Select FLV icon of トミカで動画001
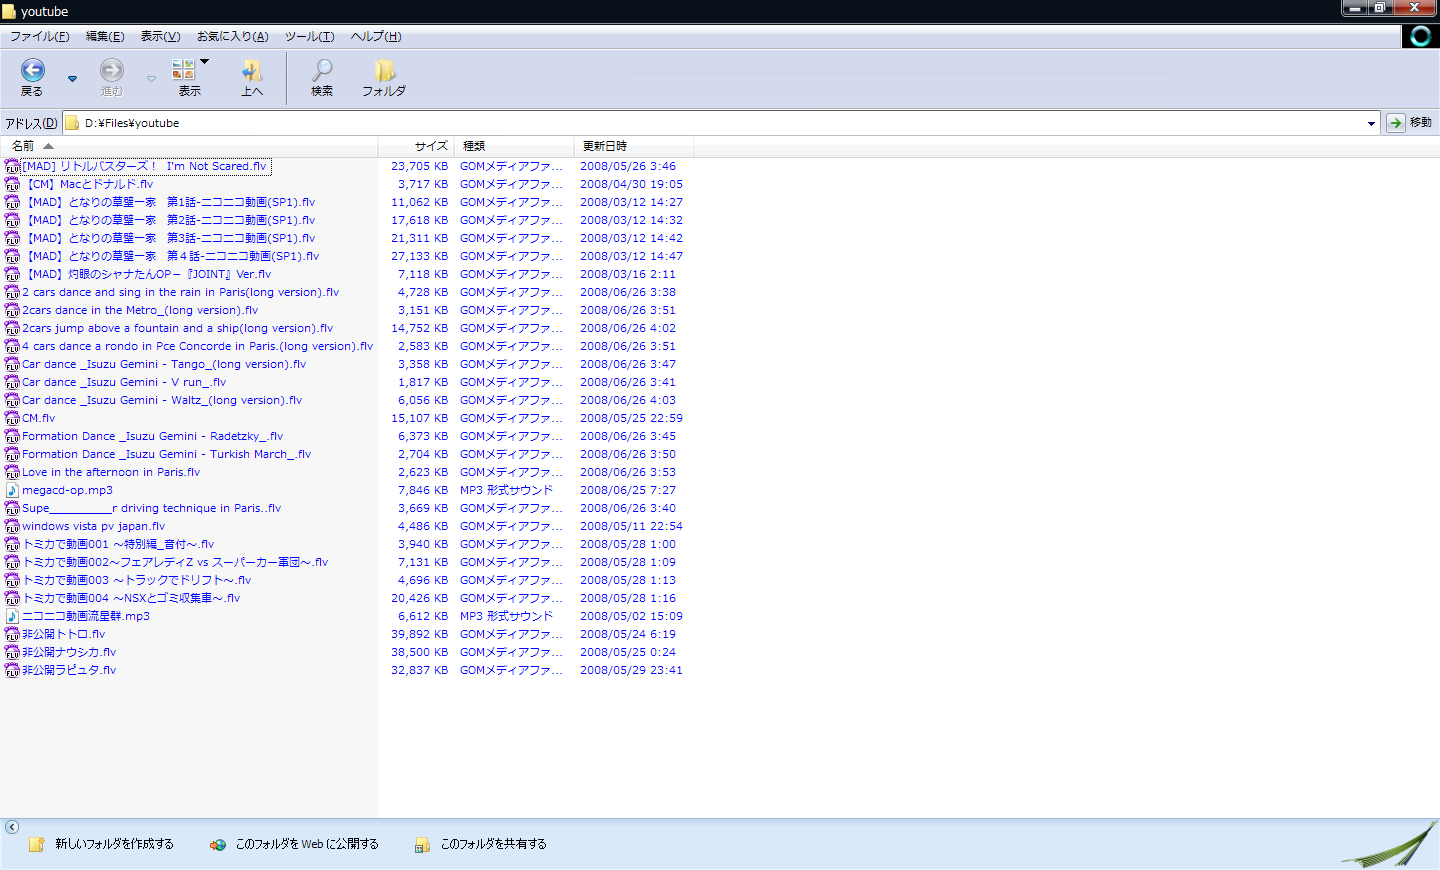 point(12,544)
